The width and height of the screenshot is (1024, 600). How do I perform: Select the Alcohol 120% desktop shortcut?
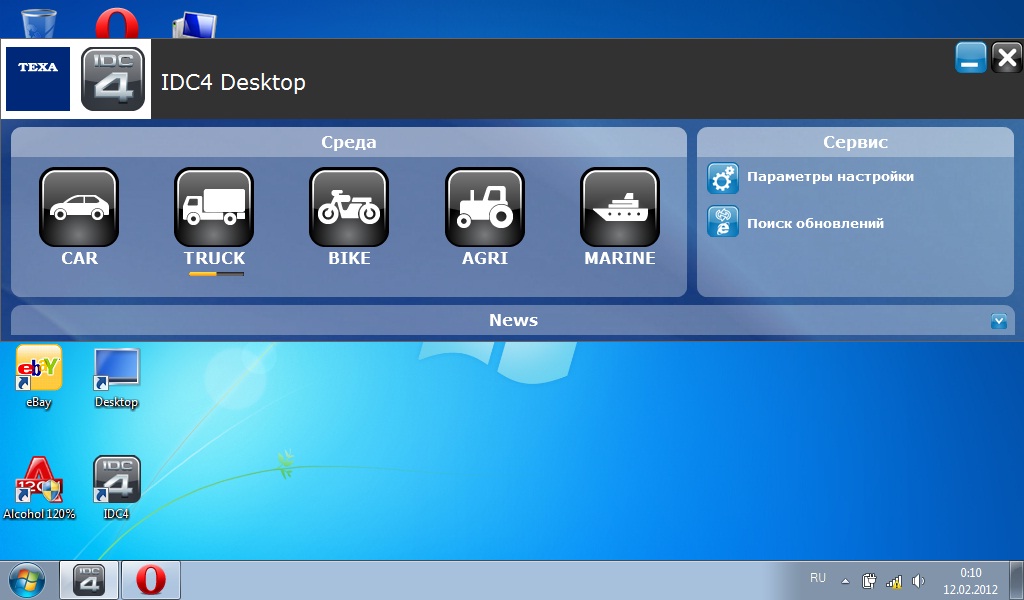pyautogui.click(x=39, y=488)
